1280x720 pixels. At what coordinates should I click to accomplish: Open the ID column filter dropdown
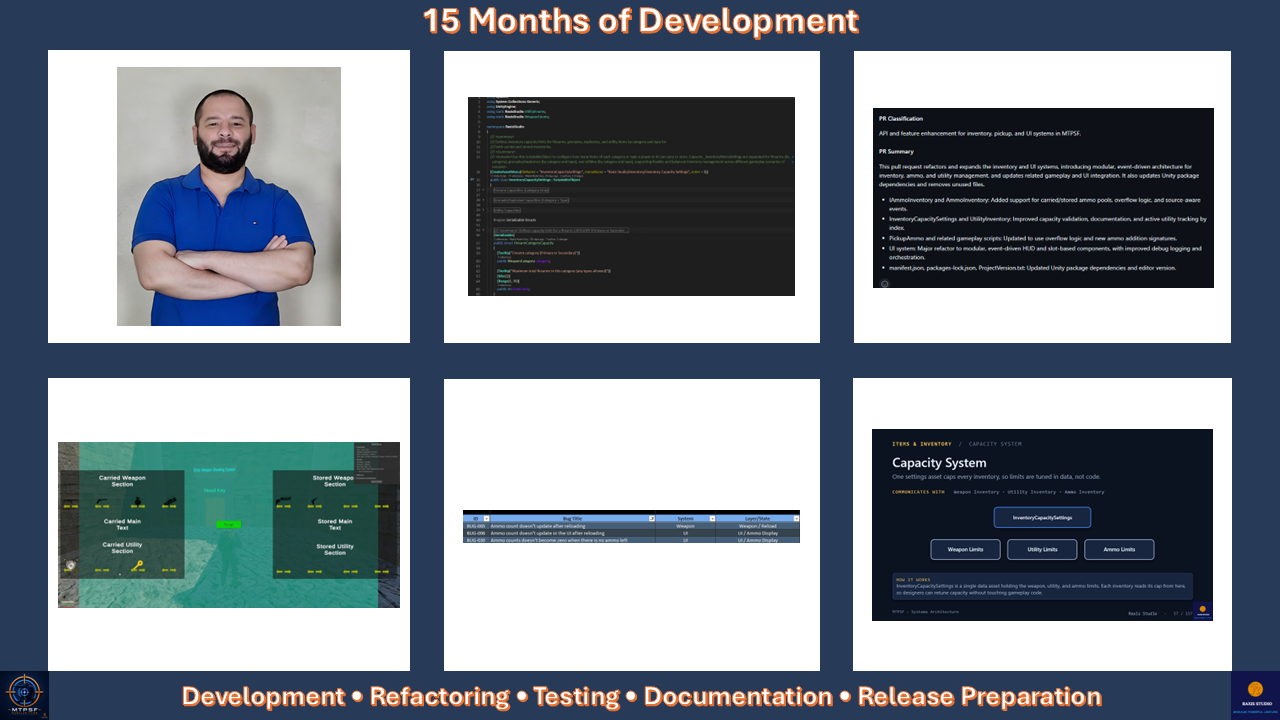click(x=486, y=519)
